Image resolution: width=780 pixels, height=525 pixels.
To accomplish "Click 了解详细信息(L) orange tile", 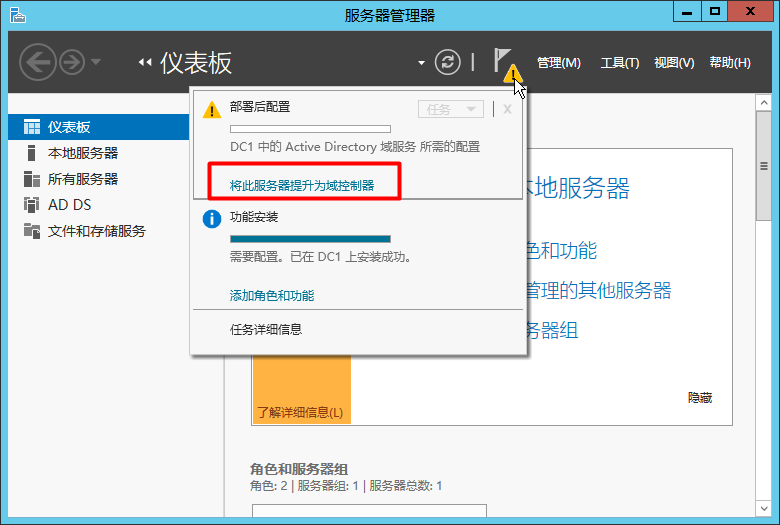I will point(301,389).
